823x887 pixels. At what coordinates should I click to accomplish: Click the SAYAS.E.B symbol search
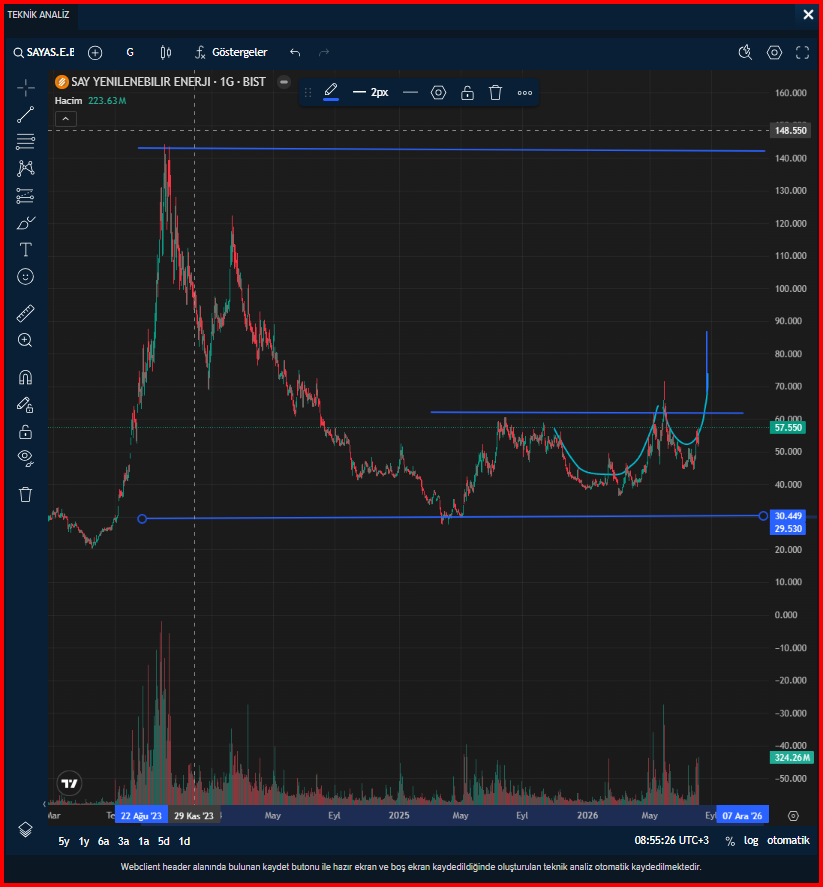(x=44, y=53)
